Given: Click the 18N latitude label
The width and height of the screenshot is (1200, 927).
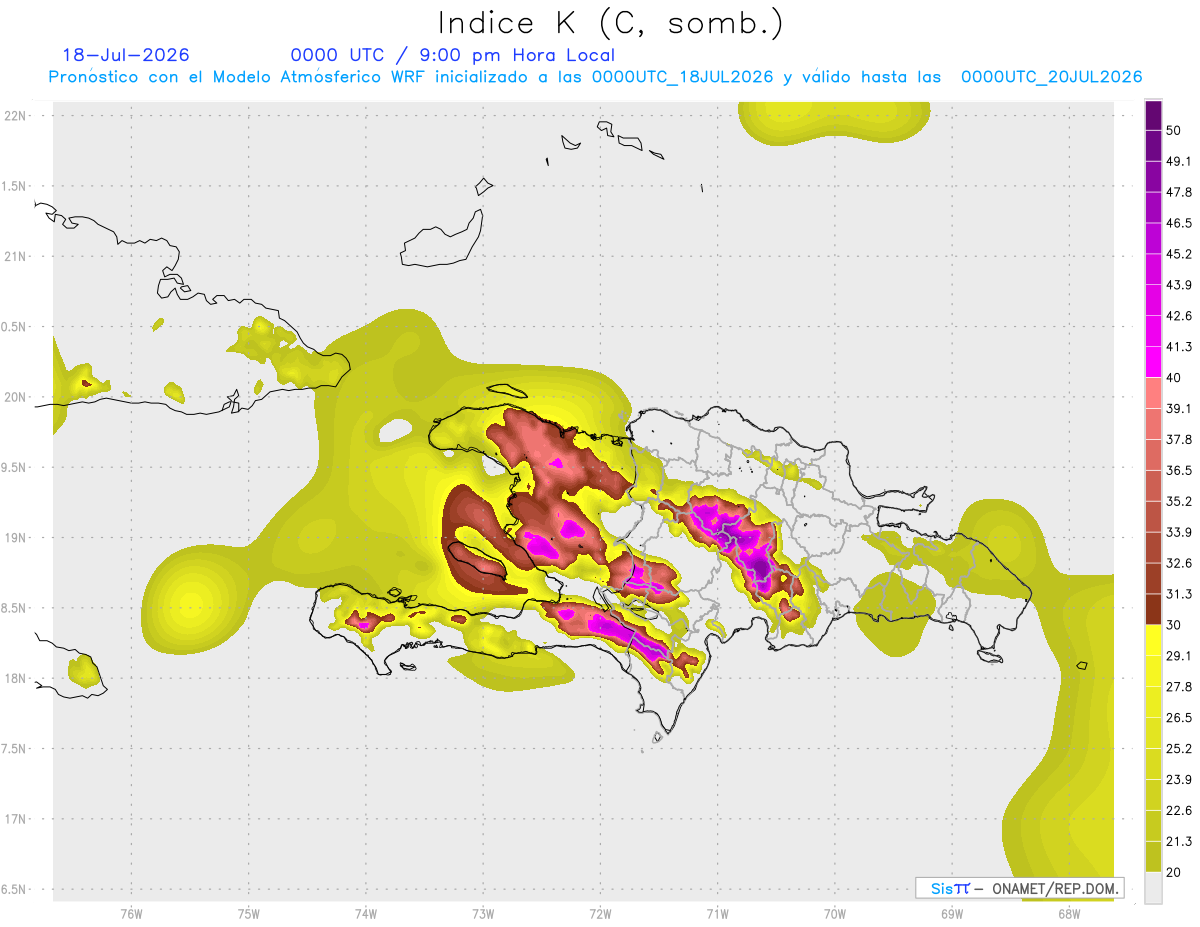Looking at the screenshot, I should (x=17, y=678).
